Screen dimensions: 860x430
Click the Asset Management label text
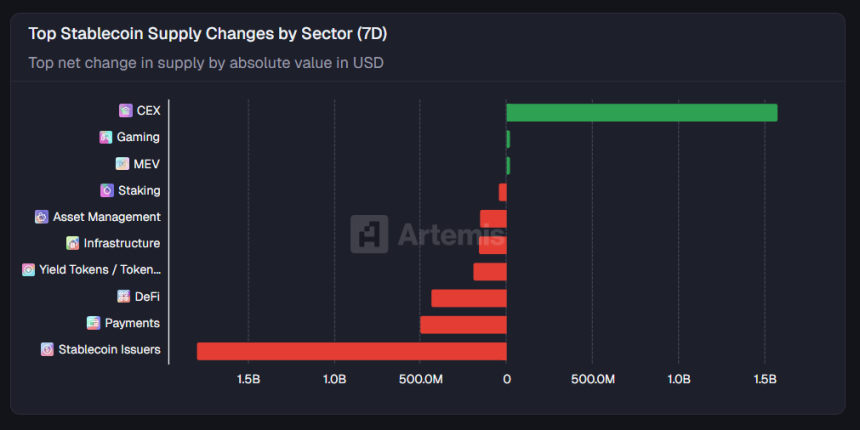(106, 217)
